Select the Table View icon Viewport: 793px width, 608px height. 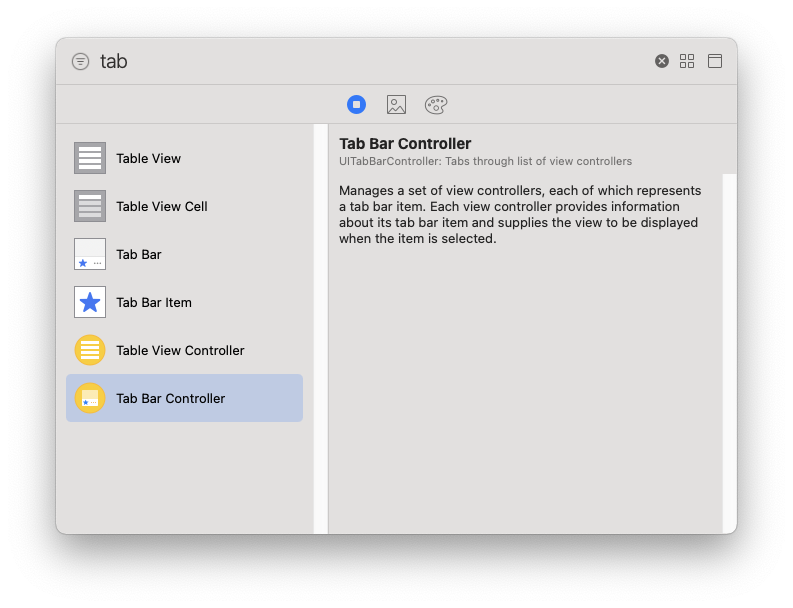click(90, 158)
